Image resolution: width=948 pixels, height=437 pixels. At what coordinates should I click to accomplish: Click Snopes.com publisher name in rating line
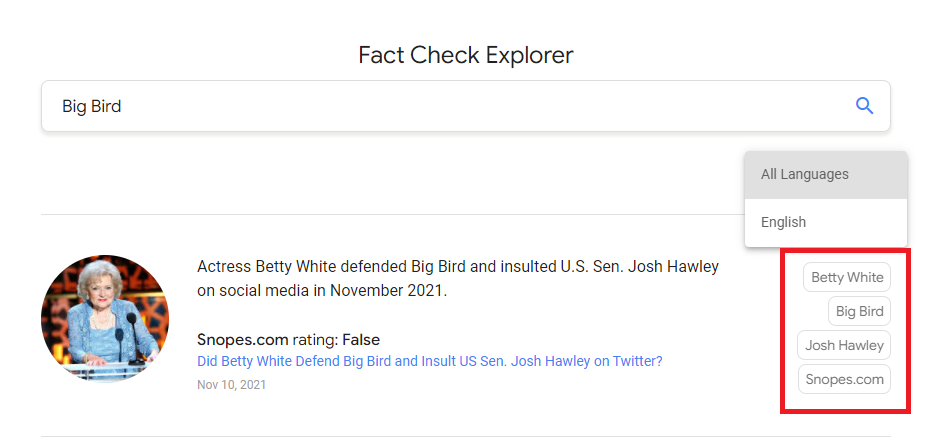[242, 340]
